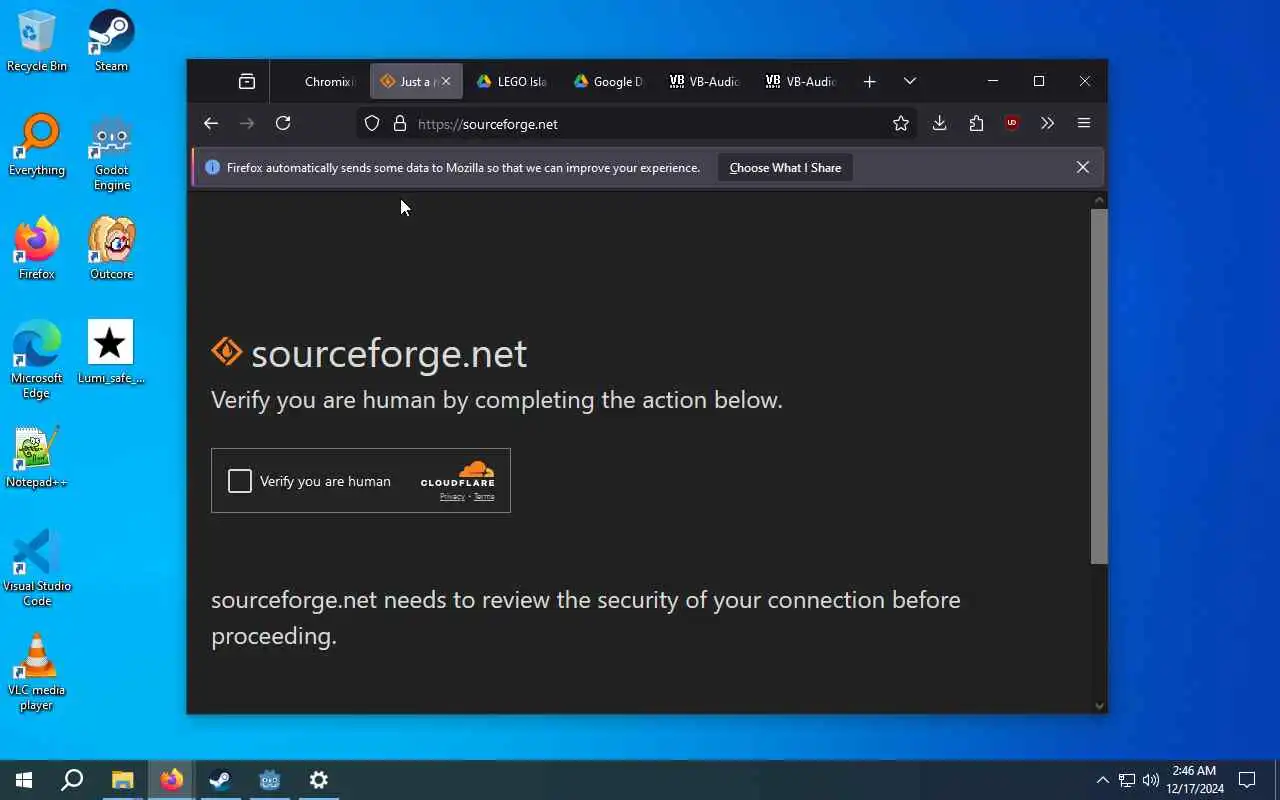Show hidden system tray icons
The image size is (1280, 800).
(x=1102, y=780)
